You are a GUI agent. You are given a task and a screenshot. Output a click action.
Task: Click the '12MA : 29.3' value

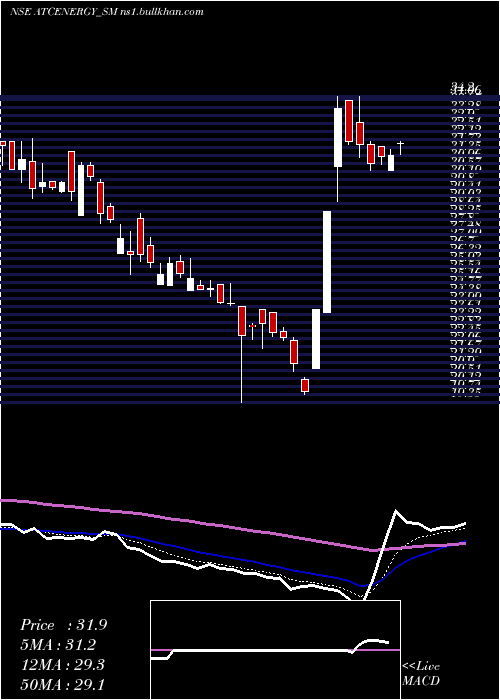click(63, 665)
